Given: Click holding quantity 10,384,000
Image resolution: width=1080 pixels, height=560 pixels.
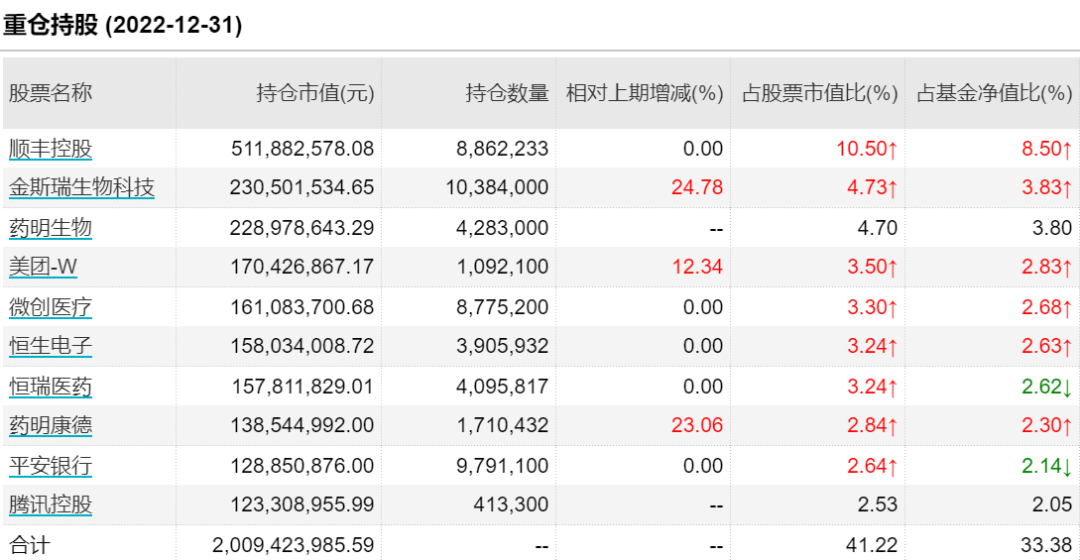Looking at the screenshot, I should click(497, 187).
